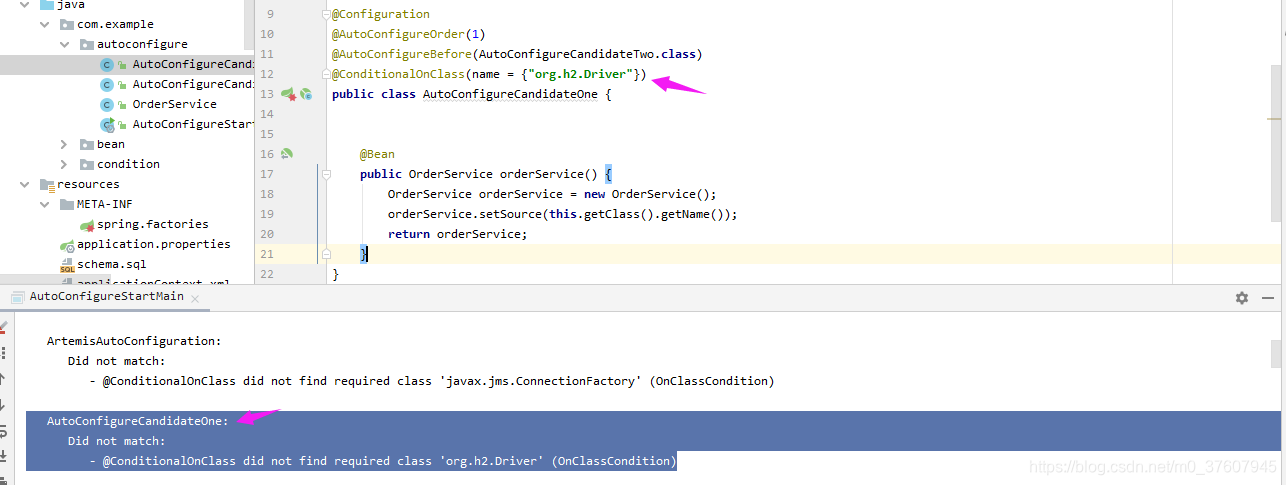Click the autowired candidates gutter icon on line 13
This screenshot has height=485, width=1286.
pos(307,94)
